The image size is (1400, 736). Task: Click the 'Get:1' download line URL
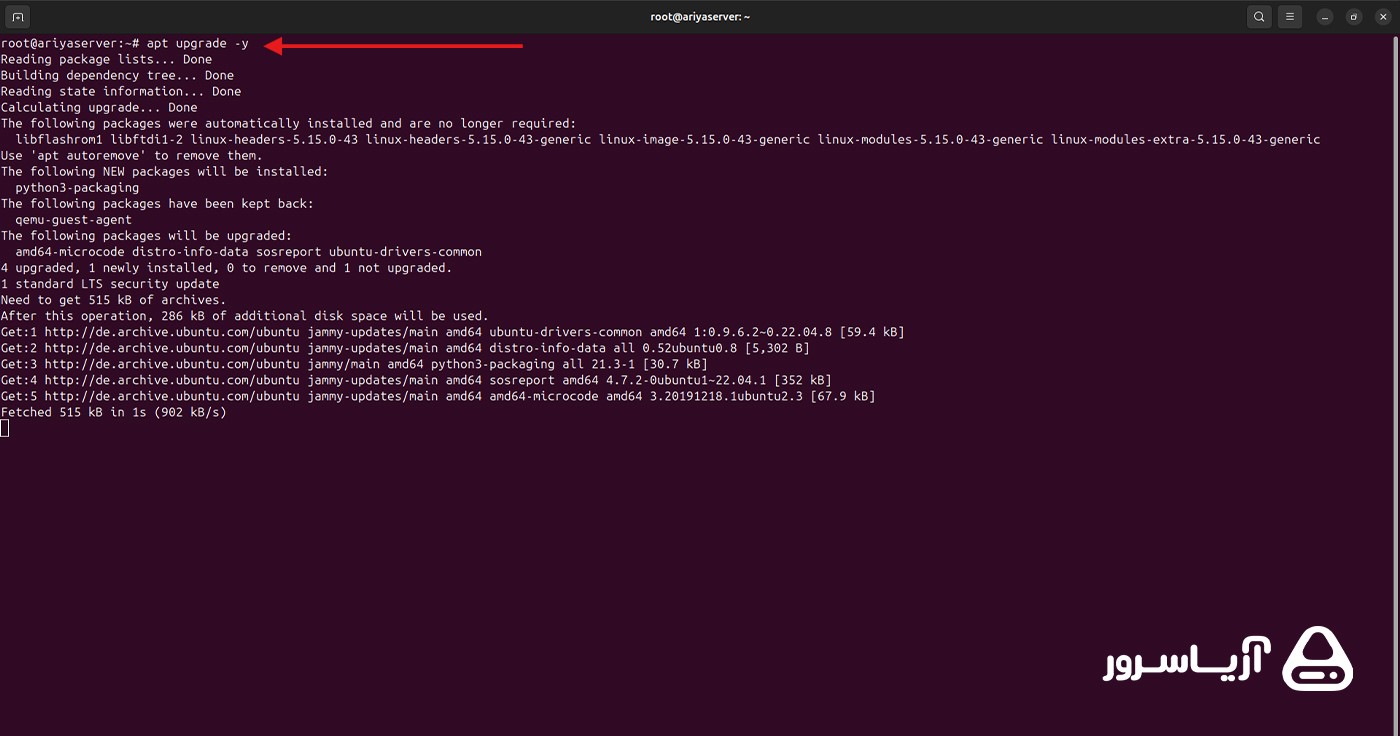coord(172,331)
